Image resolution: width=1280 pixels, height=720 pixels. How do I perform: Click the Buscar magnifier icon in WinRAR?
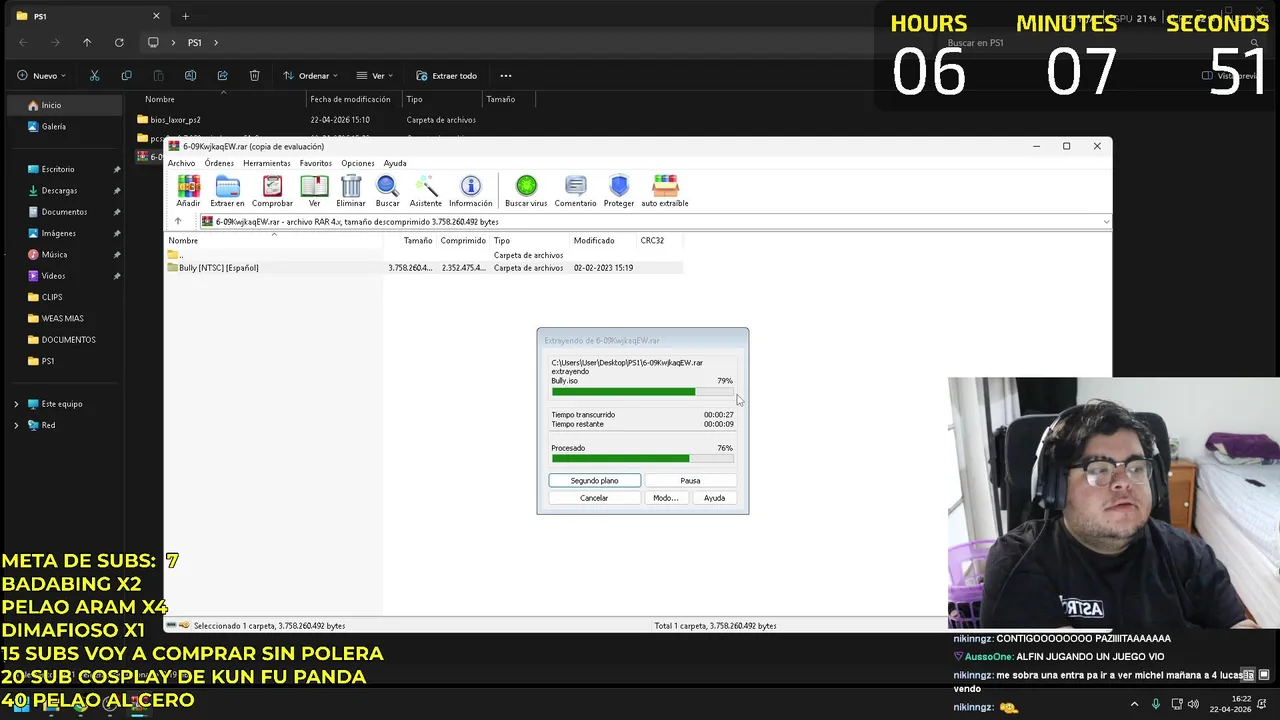(x=387, y=191)
